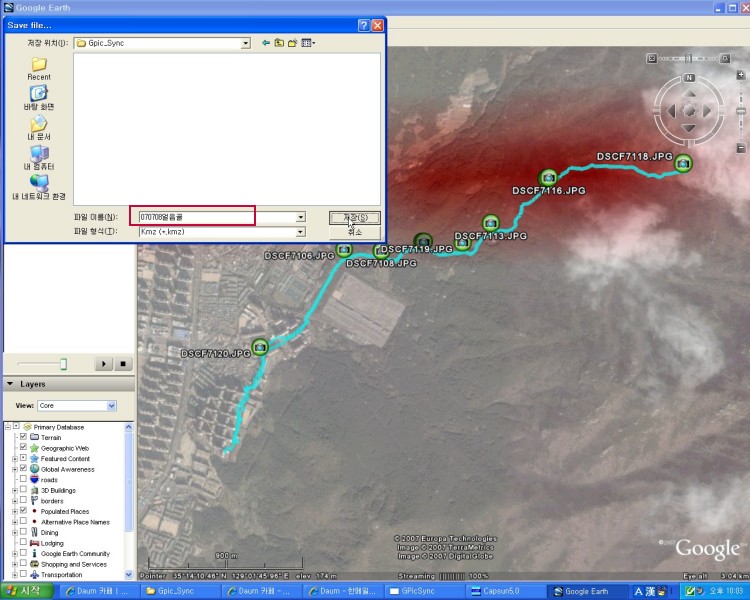Image resolution: width=750 pixels, height=600 pixels.
Task: Collapse the Layers panel triangle
Action: coord(10,384)
